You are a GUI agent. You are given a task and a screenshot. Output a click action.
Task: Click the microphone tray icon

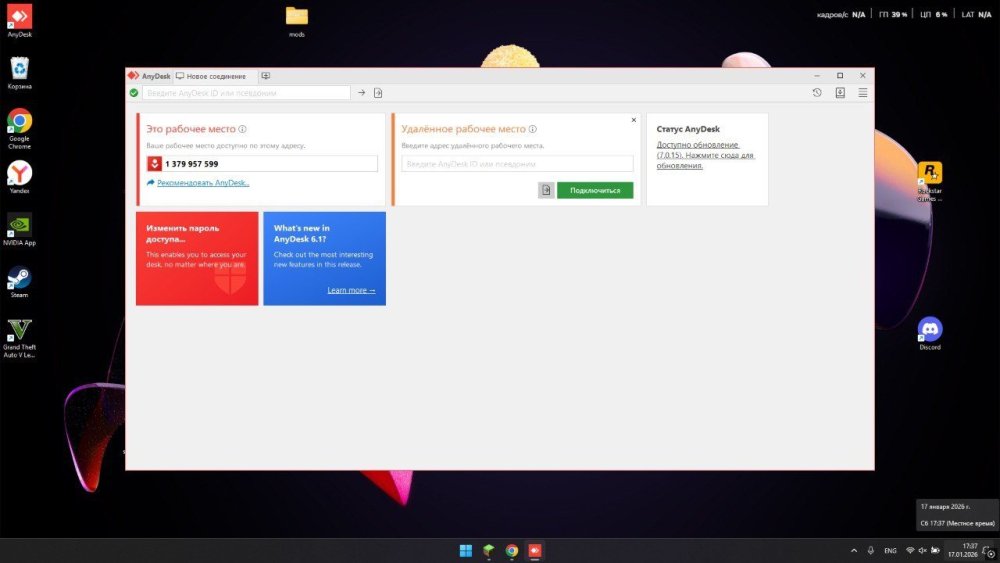[x=871, y=550]
